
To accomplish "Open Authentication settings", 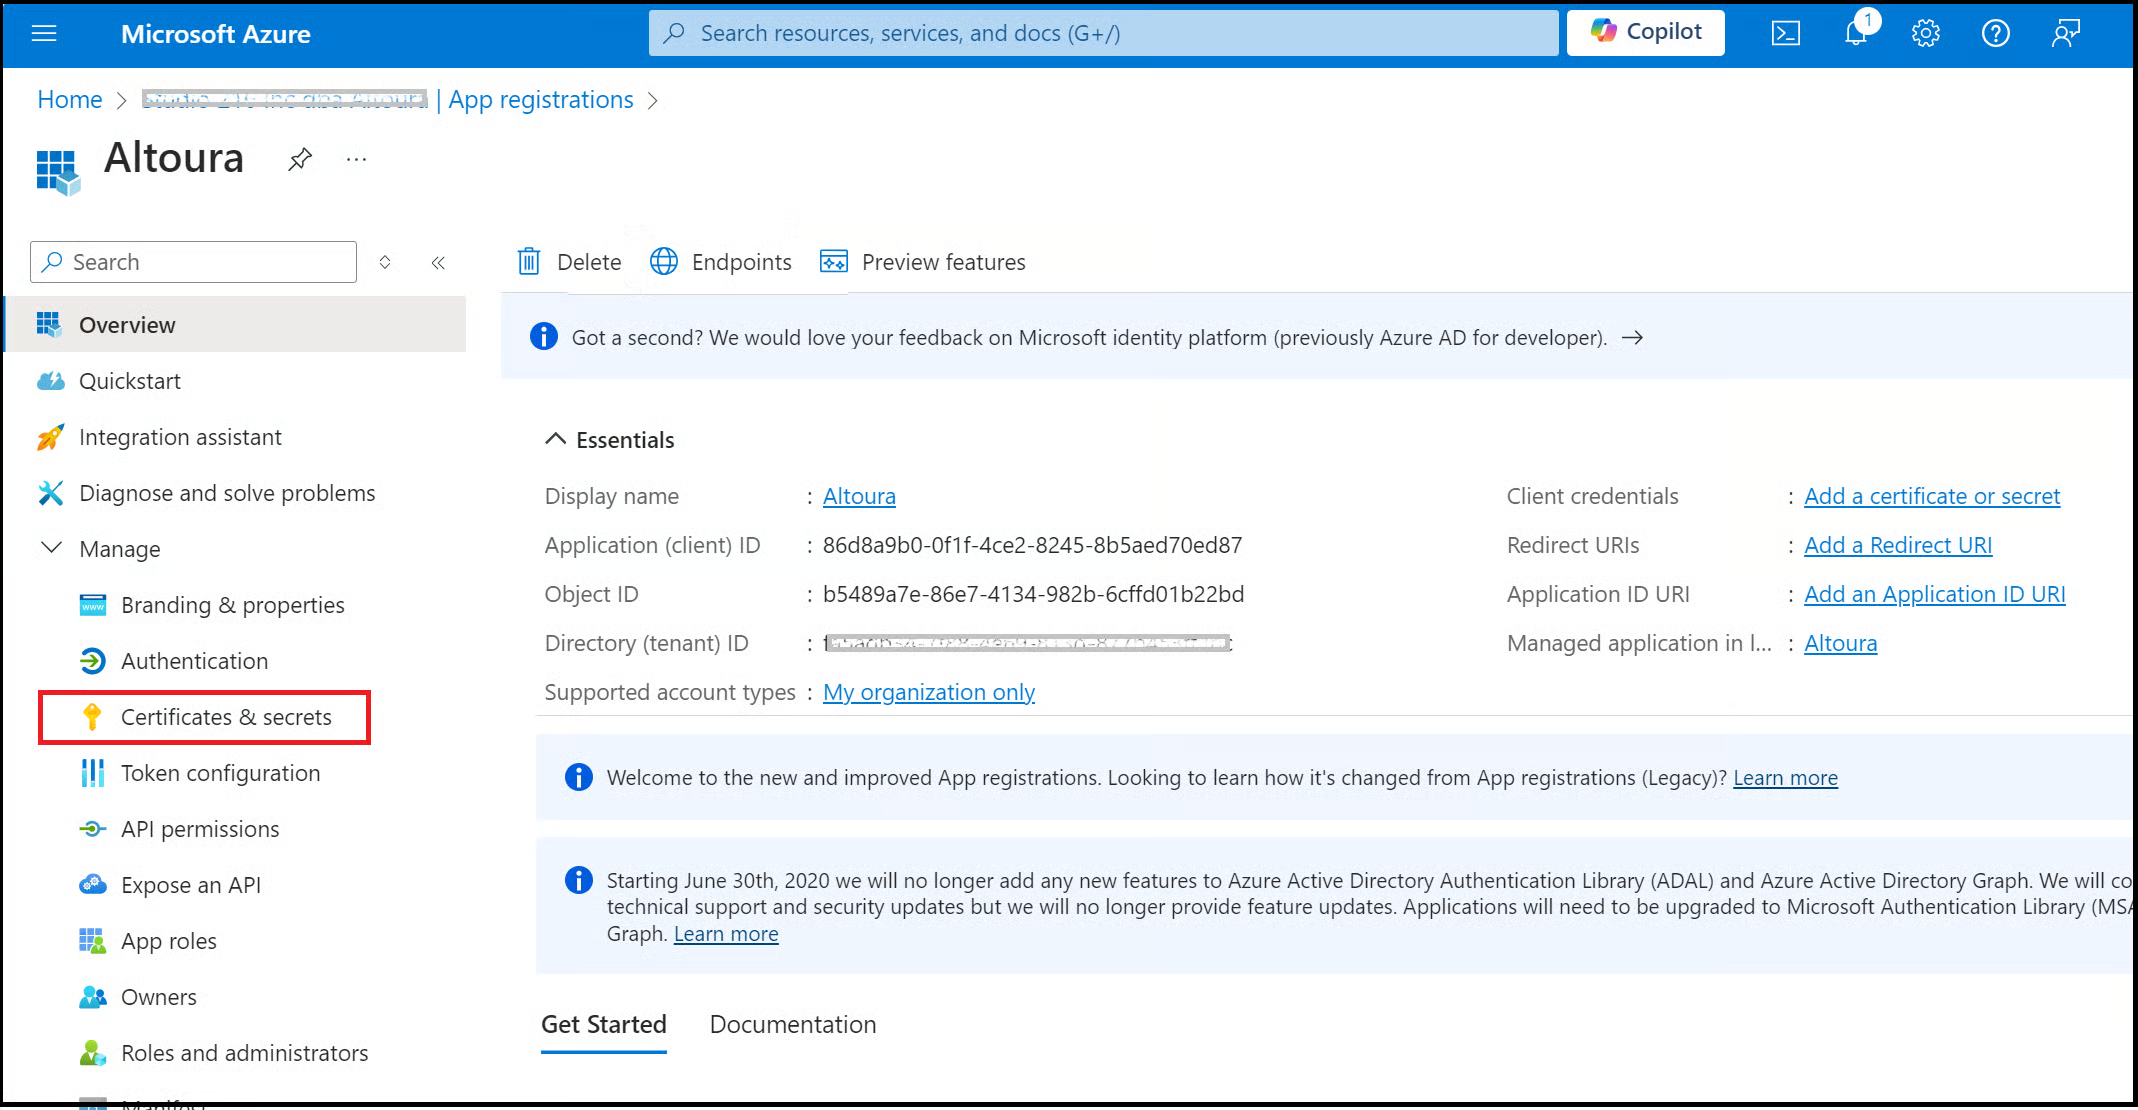I will coord(194,661).
